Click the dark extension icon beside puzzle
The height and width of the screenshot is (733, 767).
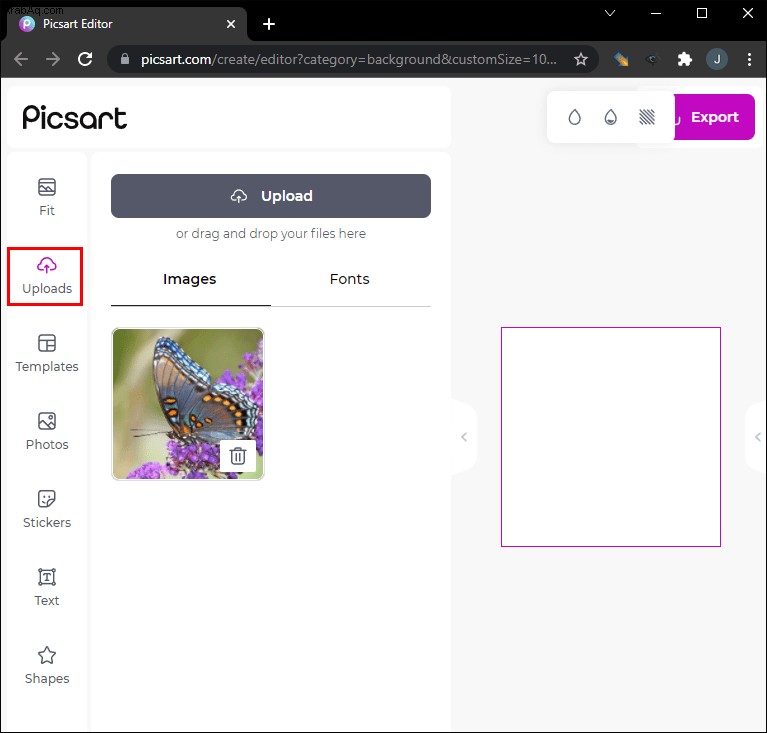[x=652, y=59]
